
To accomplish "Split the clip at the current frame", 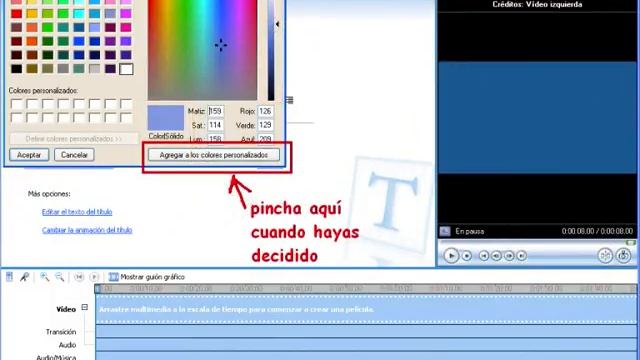I will (605, 256).
